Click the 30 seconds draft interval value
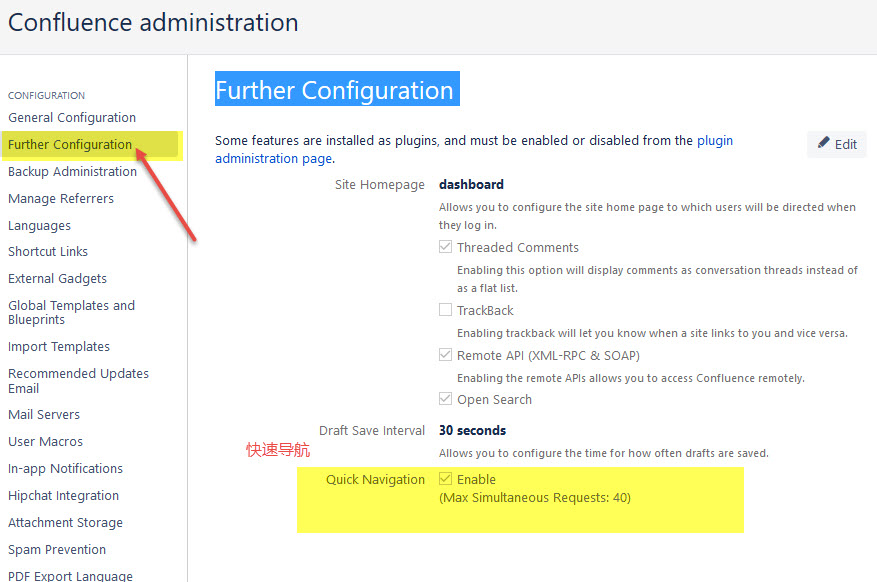Image resolution: width=877 pixels, height=582 pixels. [472, 430]
